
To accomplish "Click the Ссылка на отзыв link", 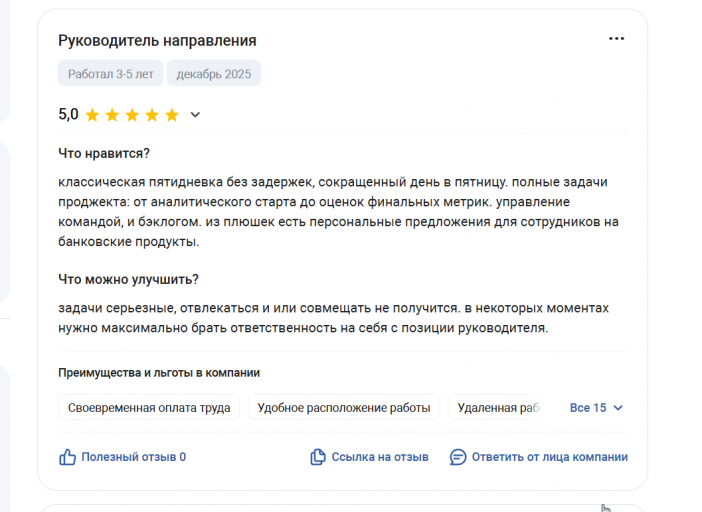I will click(380, 457).
